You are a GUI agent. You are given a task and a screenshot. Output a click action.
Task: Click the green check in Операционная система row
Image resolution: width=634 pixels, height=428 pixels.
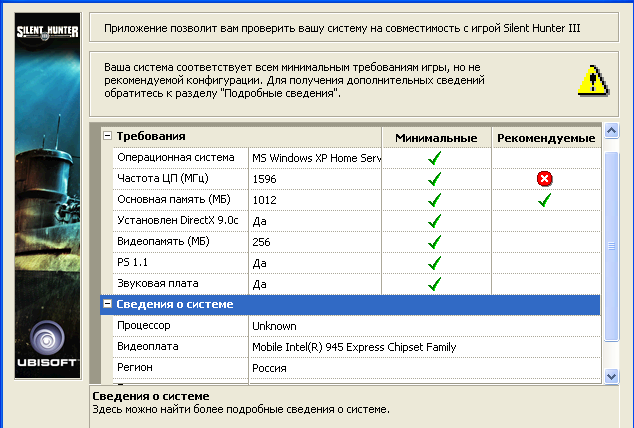435,158
